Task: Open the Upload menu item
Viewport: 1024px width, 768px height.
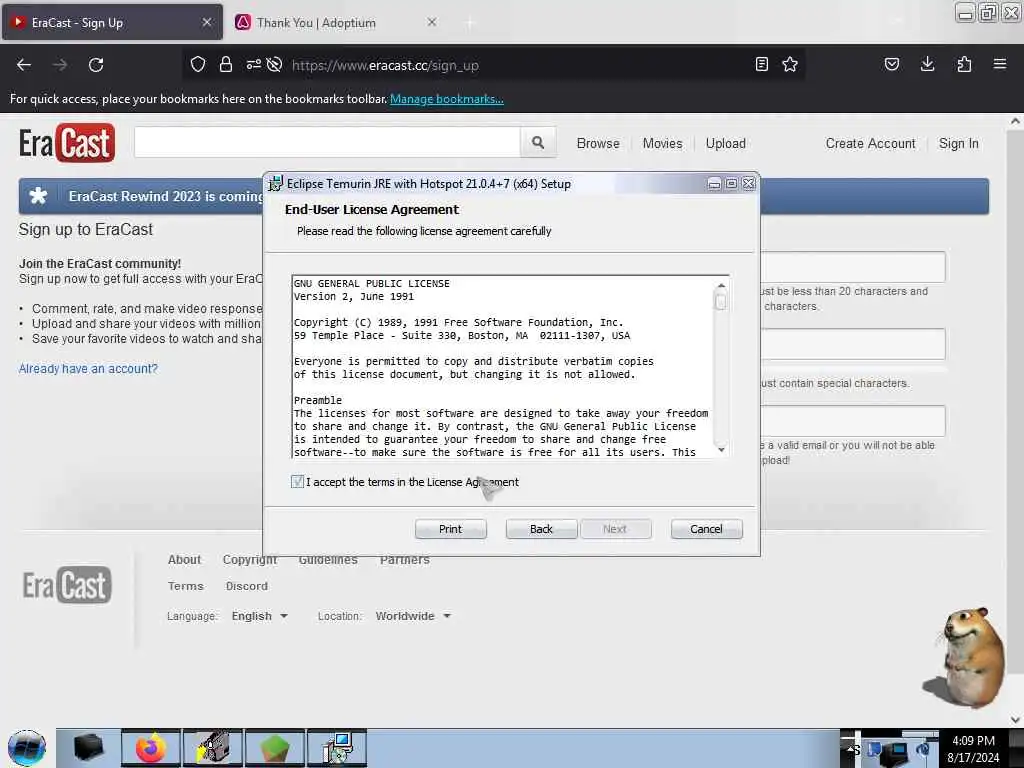Action: pos(726,143)
